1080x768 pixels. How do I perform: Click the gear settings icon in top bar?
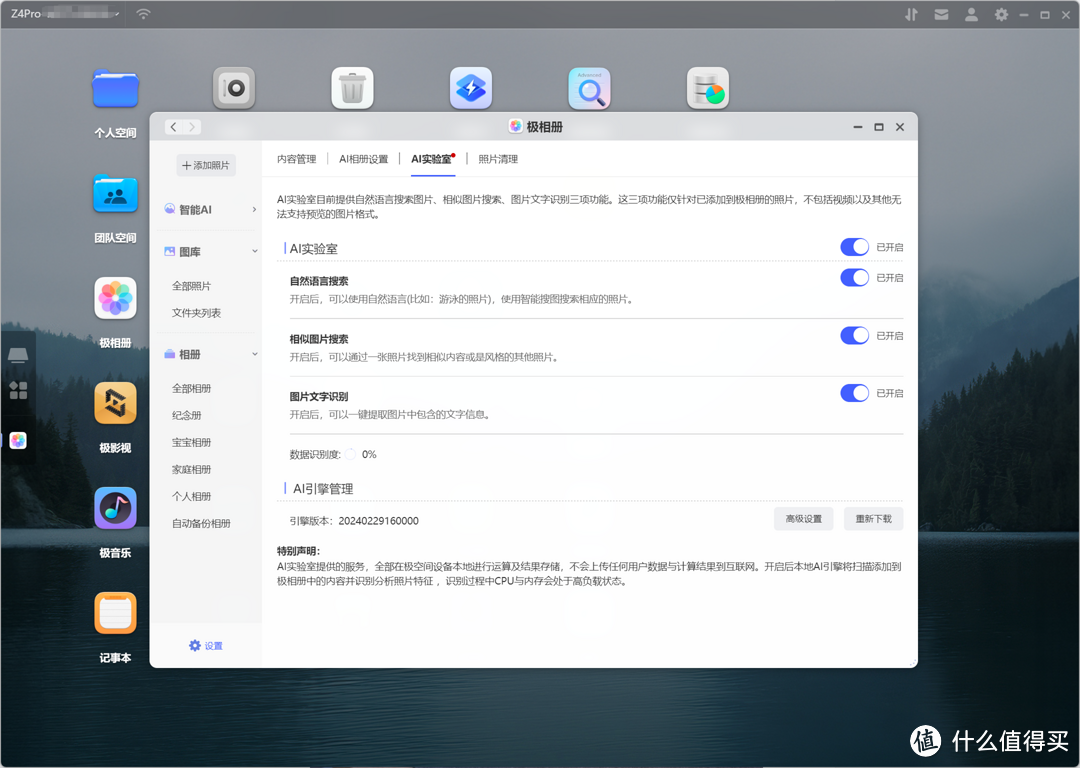point(1001,15)
